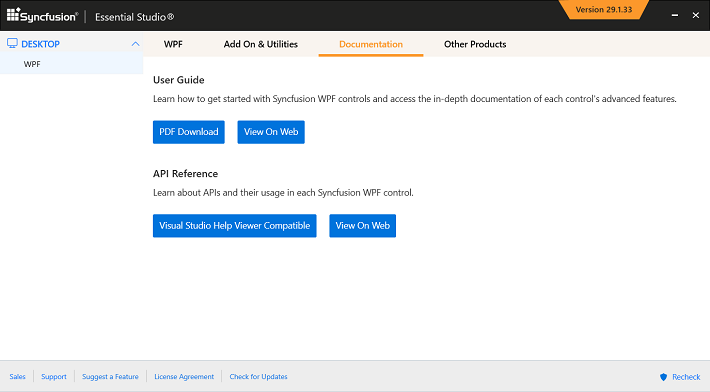Click the Desktop monitor icon in sidebar

pos(12,43)
